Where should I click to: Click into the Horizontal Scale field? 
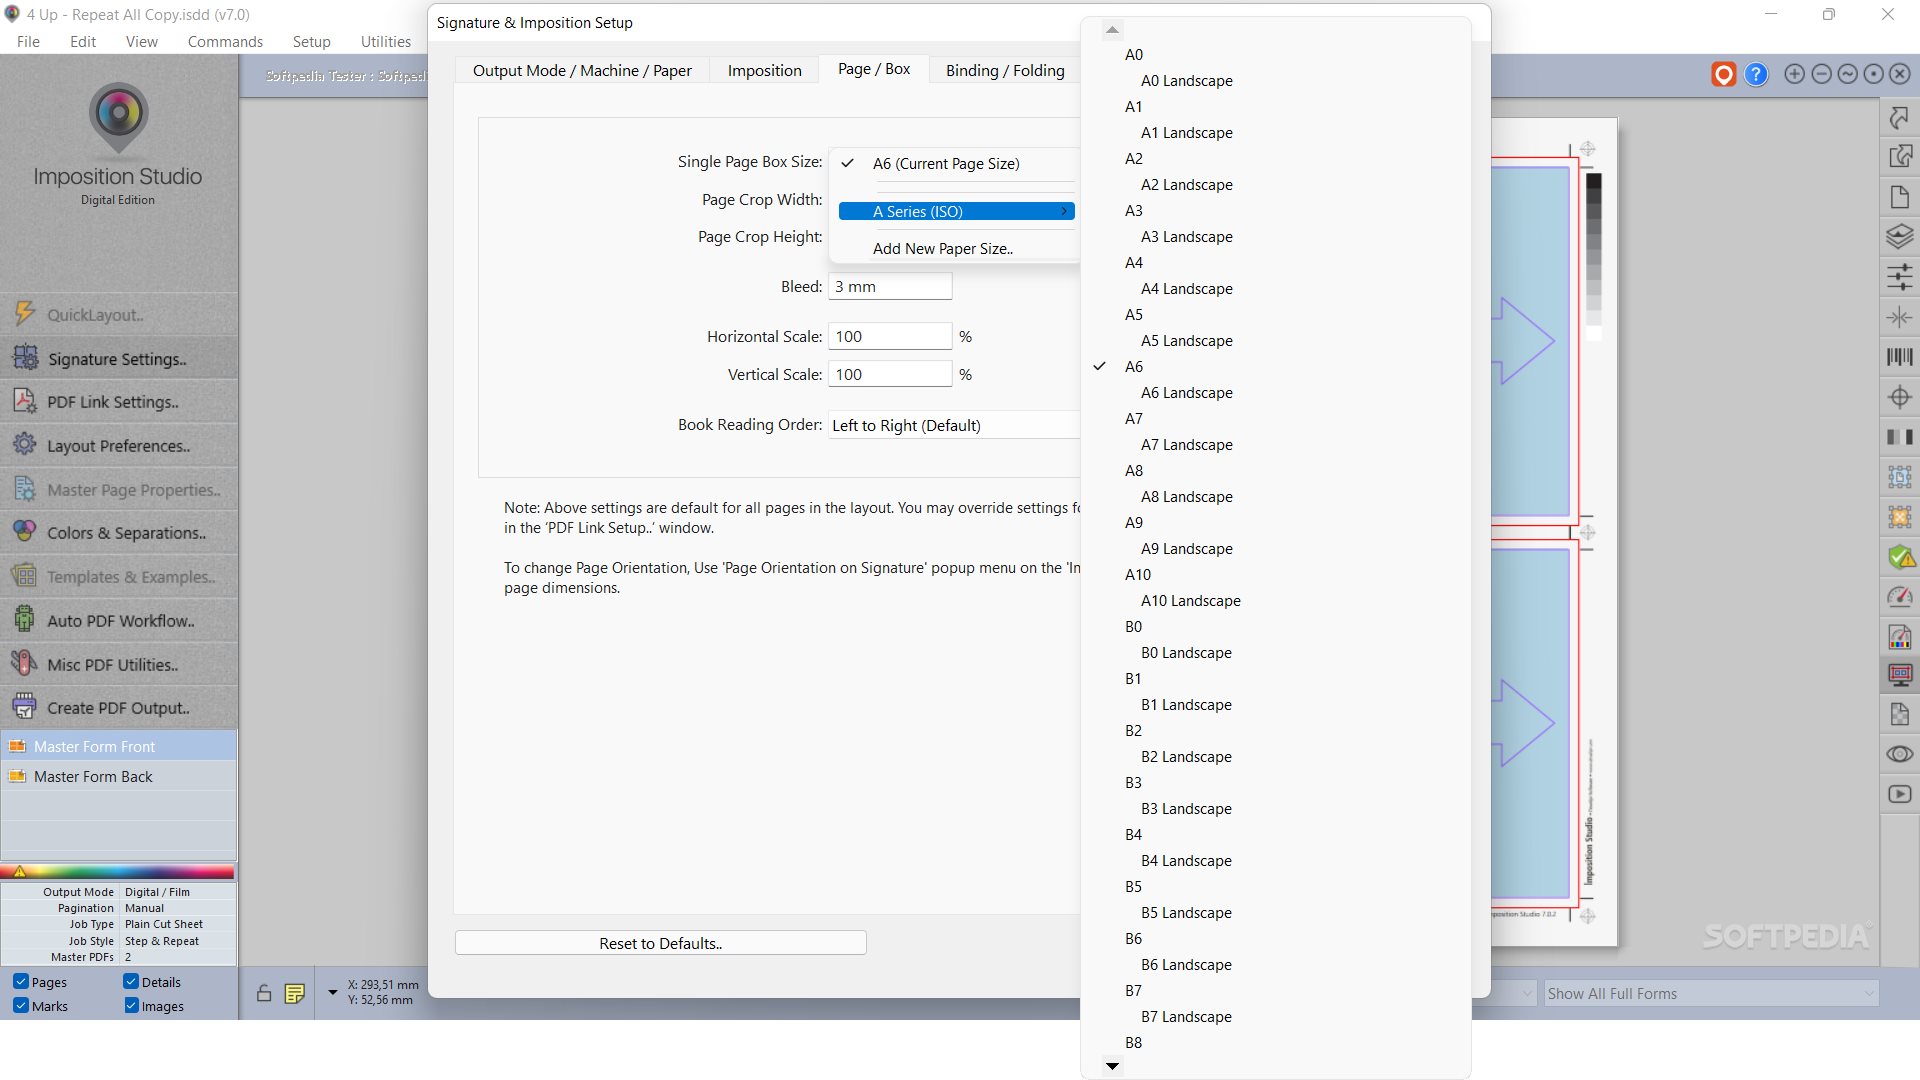[x=890, y=337]
